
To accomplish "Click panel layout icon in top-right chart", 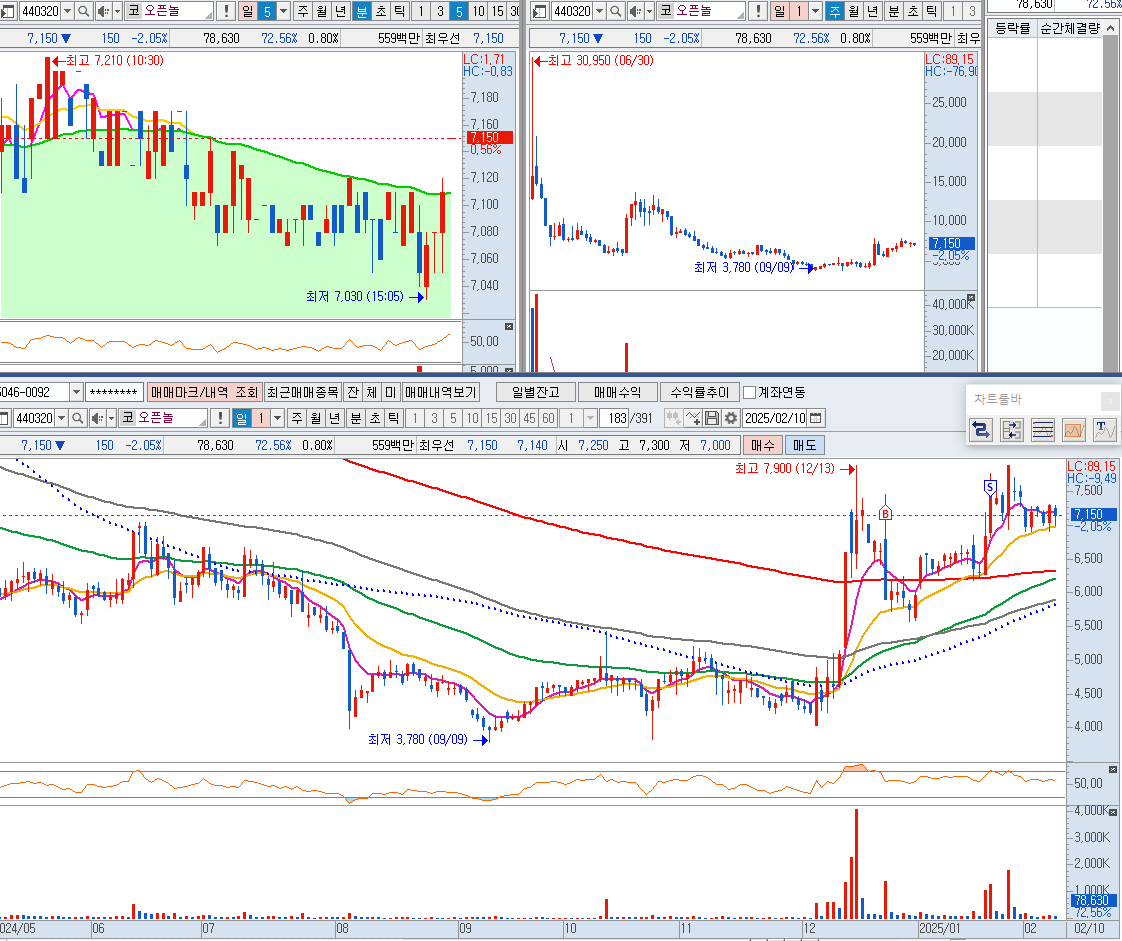I will click(x=540, y=11).
